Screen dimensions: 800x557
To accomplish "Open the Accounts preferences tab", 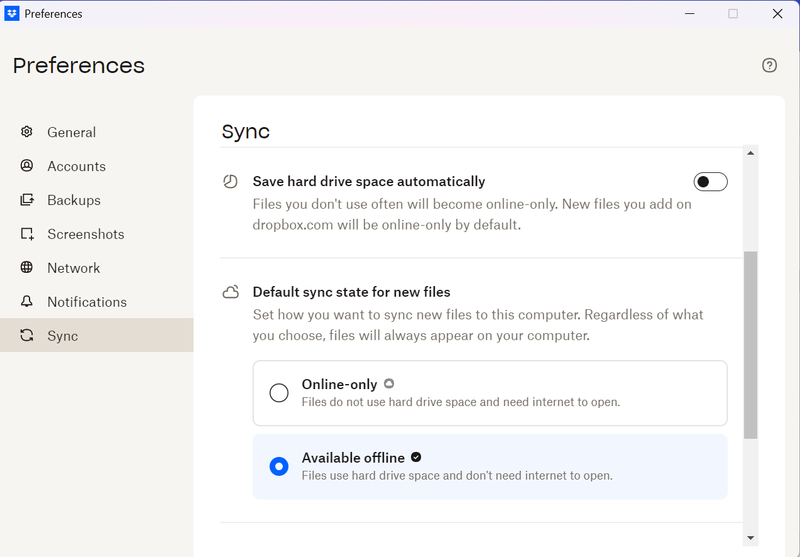I will click(x=76, y=166).
